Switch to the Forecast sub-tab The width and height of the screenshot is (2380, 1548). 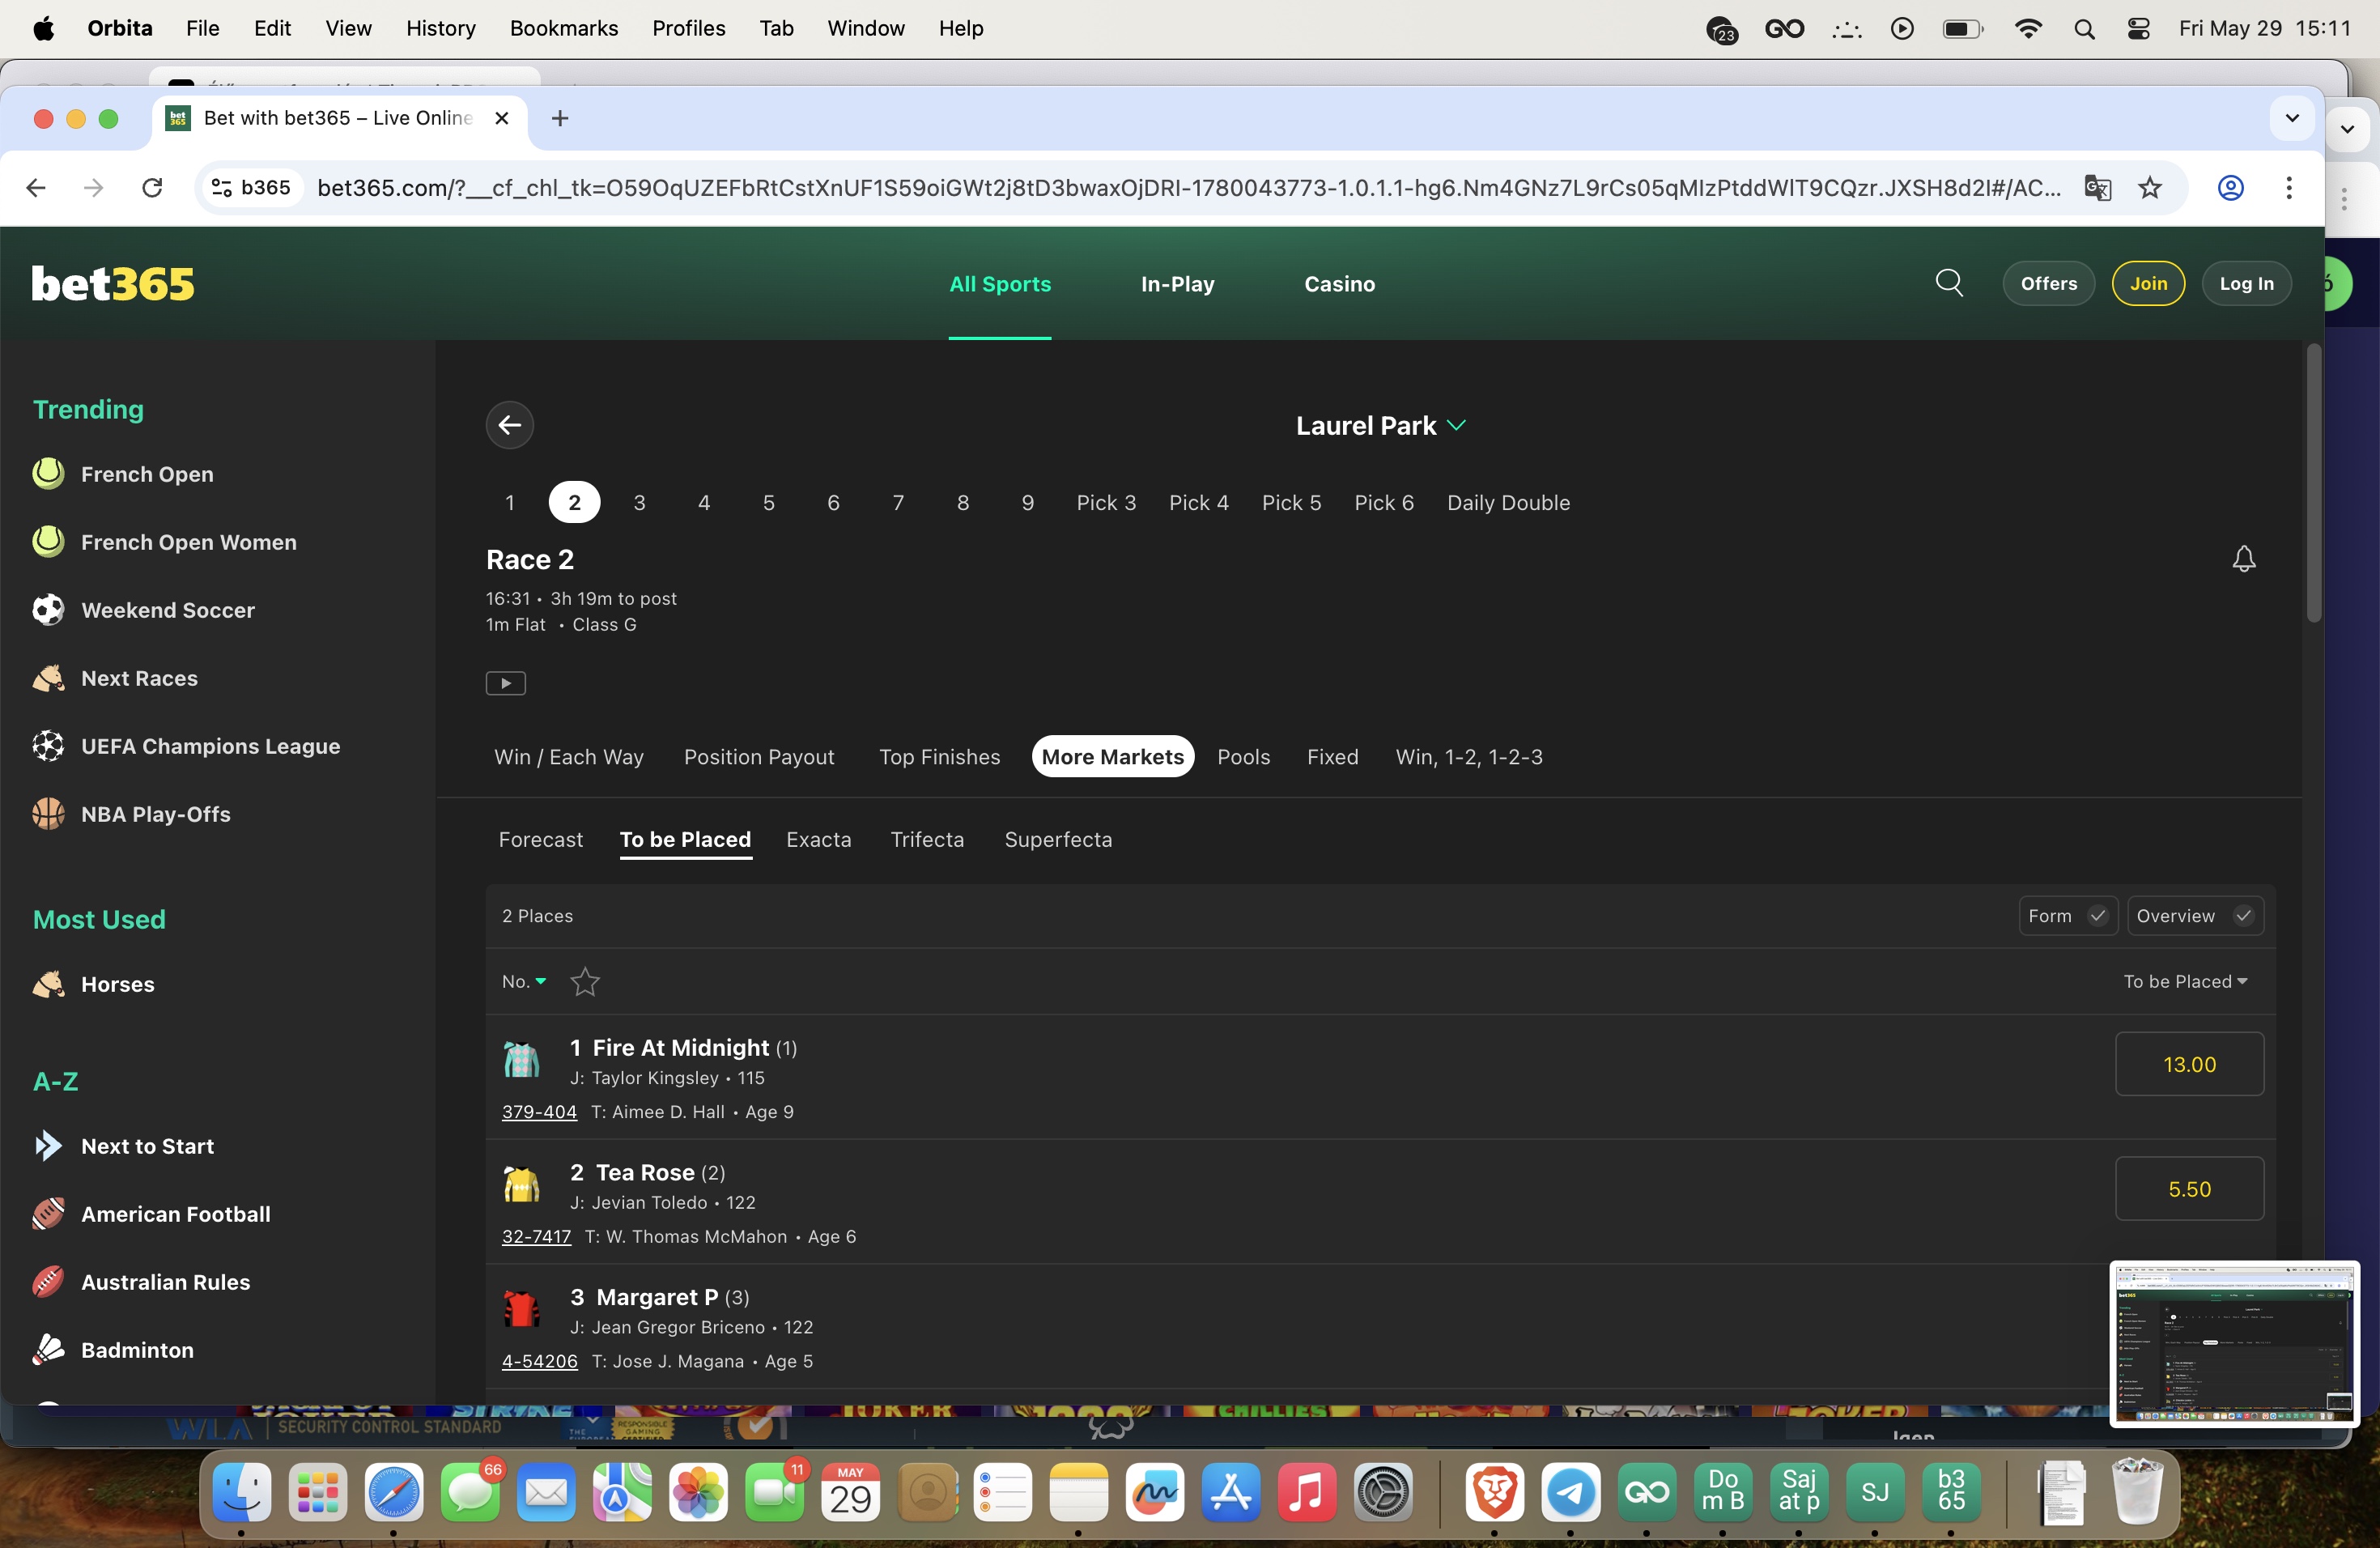tap(540, 840)
